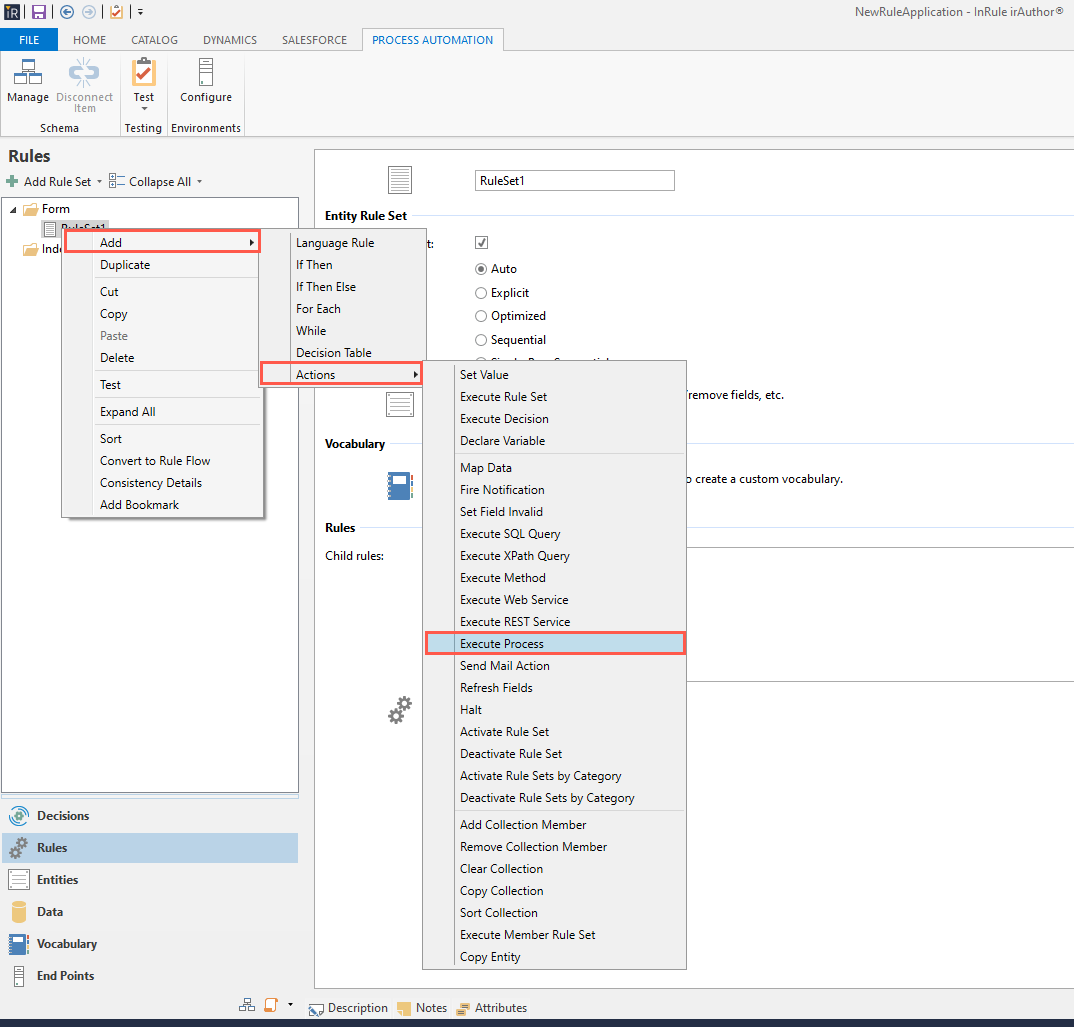Screen dimensions: 1074x1027
Task: Open the Add Rule Set dropdown arrow
Action: click(99, 182)
